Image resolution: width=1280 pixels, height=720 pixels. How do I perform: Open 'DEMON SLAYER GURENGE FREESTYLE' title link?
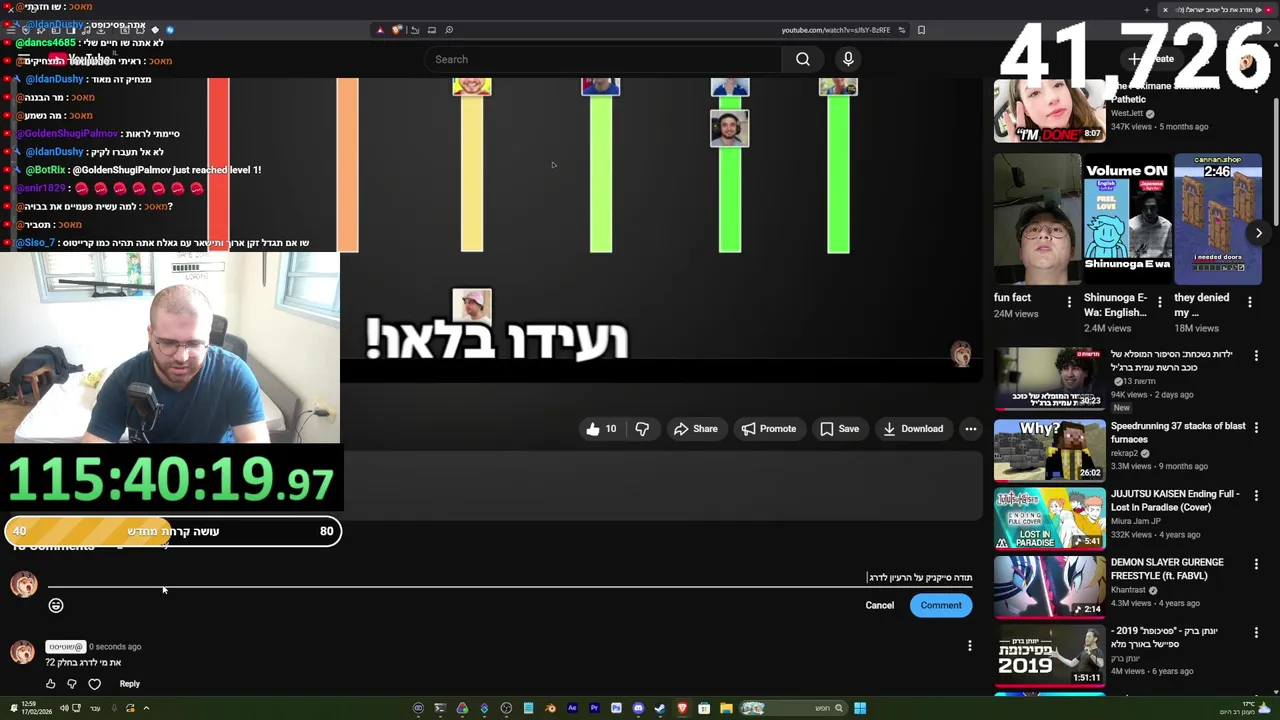click(1167, 569)
